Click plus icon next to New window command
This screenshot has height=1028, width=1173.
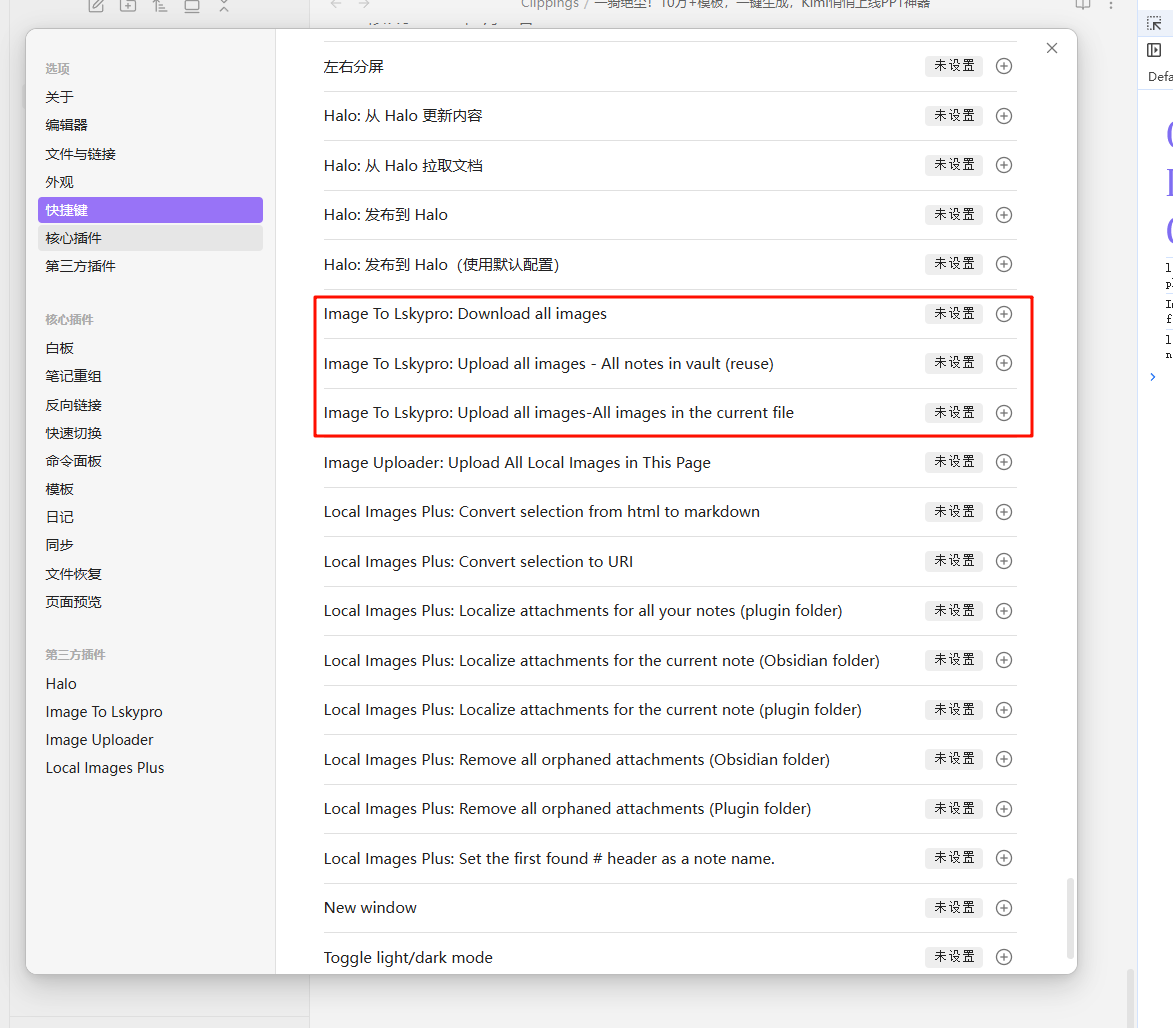tap(1004, 908)
